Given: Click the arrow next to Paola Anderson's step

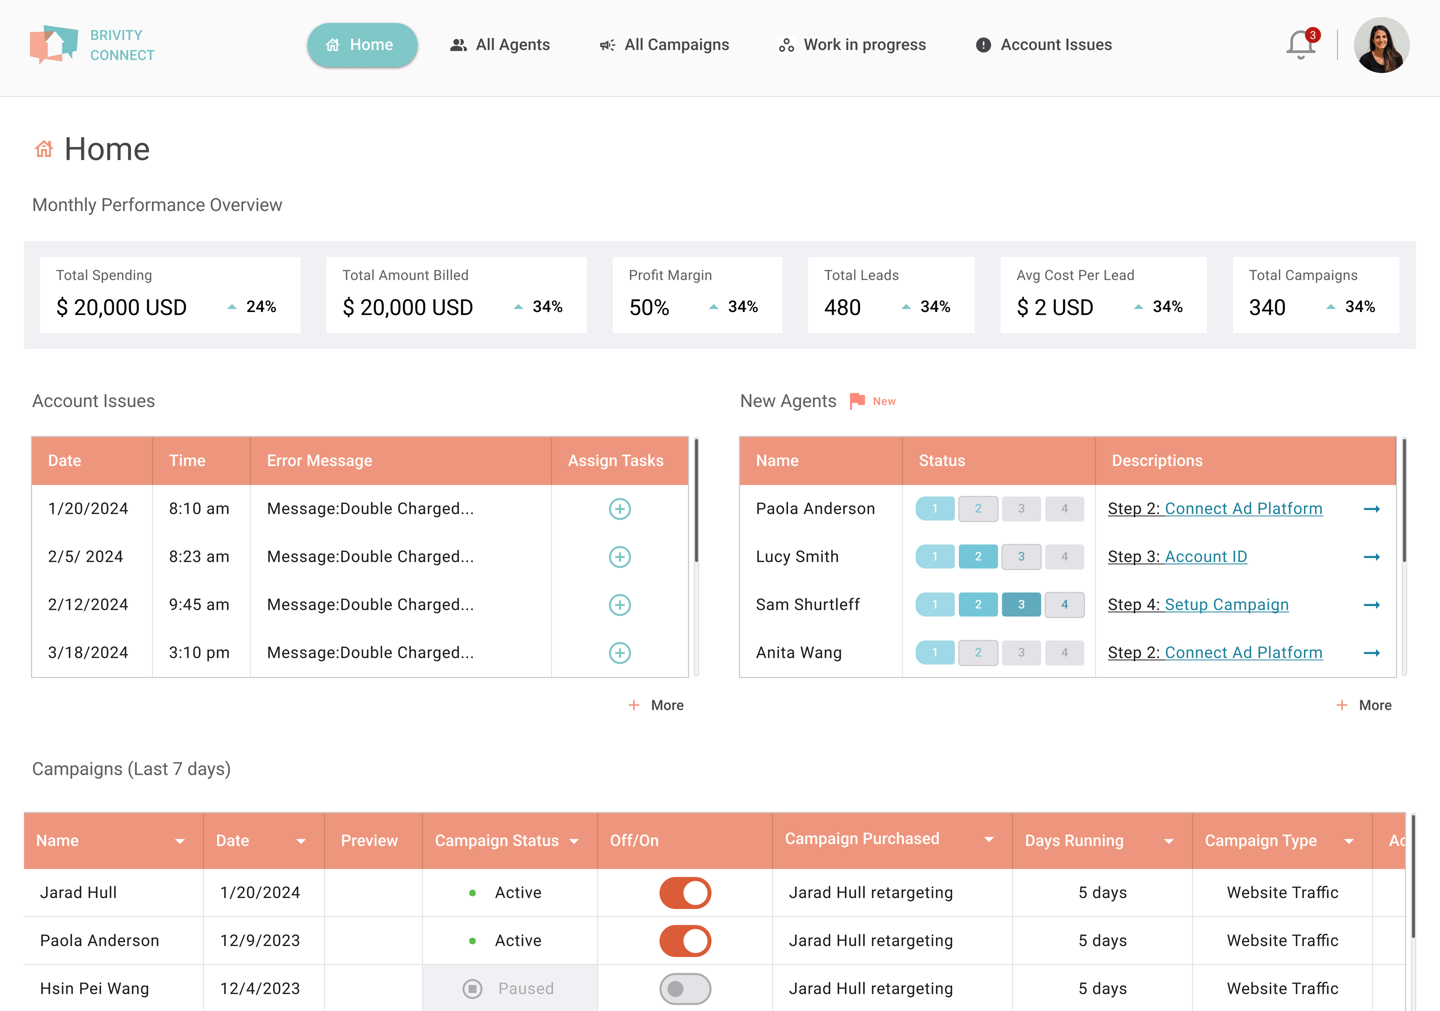Looking at the screenshot, I should (1372, 509).
